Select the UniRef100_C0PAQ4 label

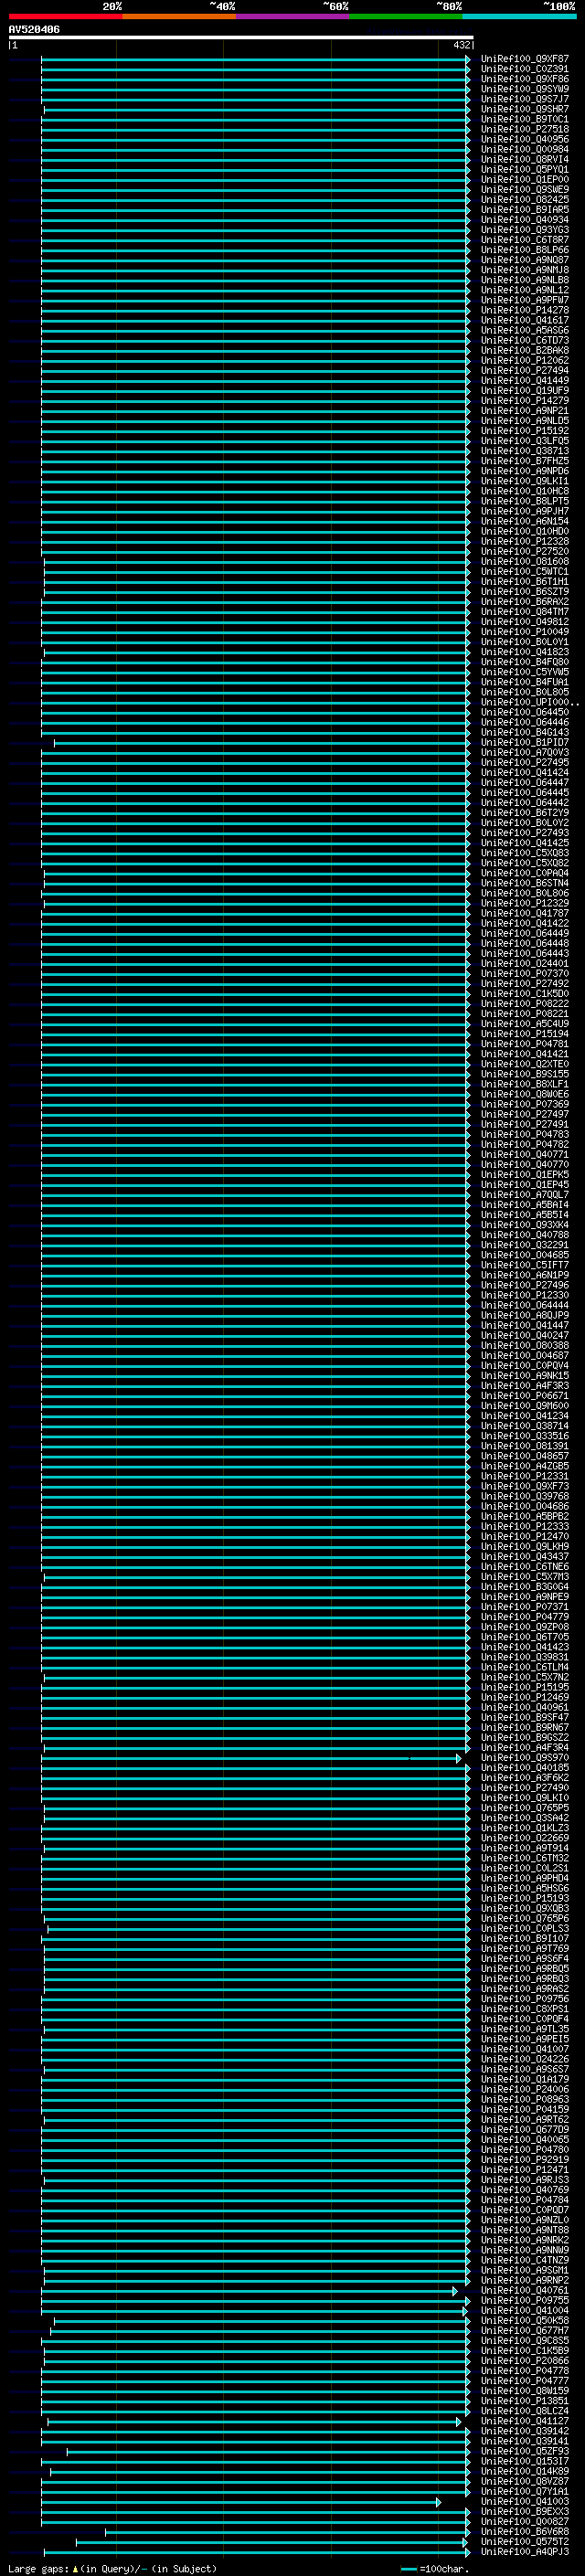tap(525, 873)
